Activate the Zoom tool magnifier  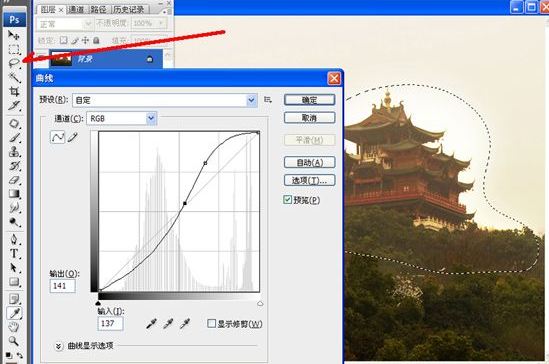(x=14, y=341)
